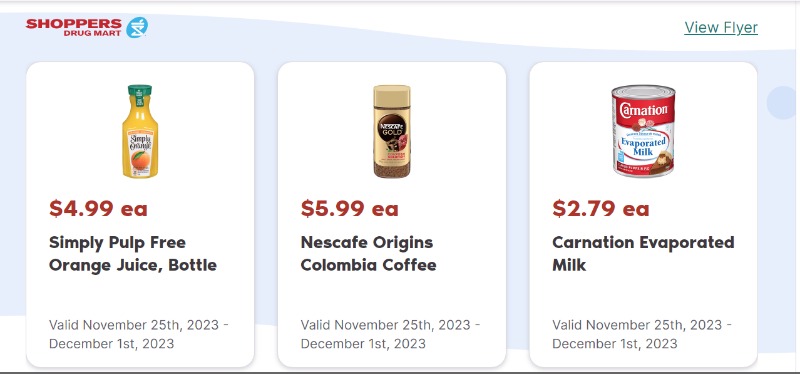The height and width of the screenshot is (374, 800).
Task: Click the round next-arrow carousel button
Action: 783,103
